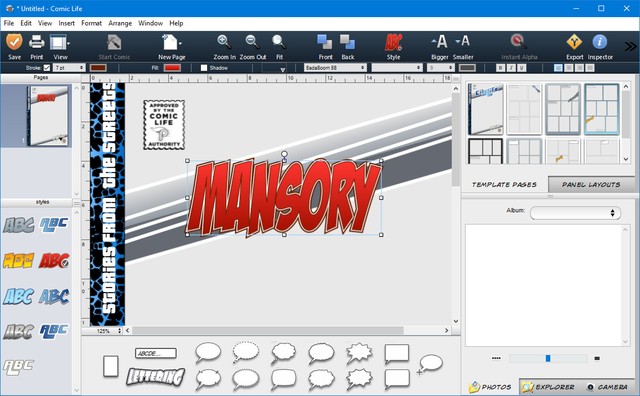Click the Save icon in the toolbar
The height and width of the screenshot is (396, 640).
[x=14, y=42]
